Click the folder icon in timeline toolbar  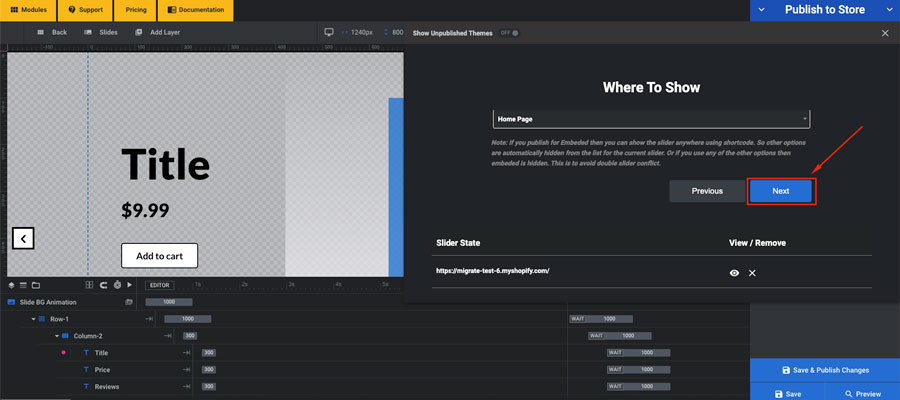(x=36, y=285)
